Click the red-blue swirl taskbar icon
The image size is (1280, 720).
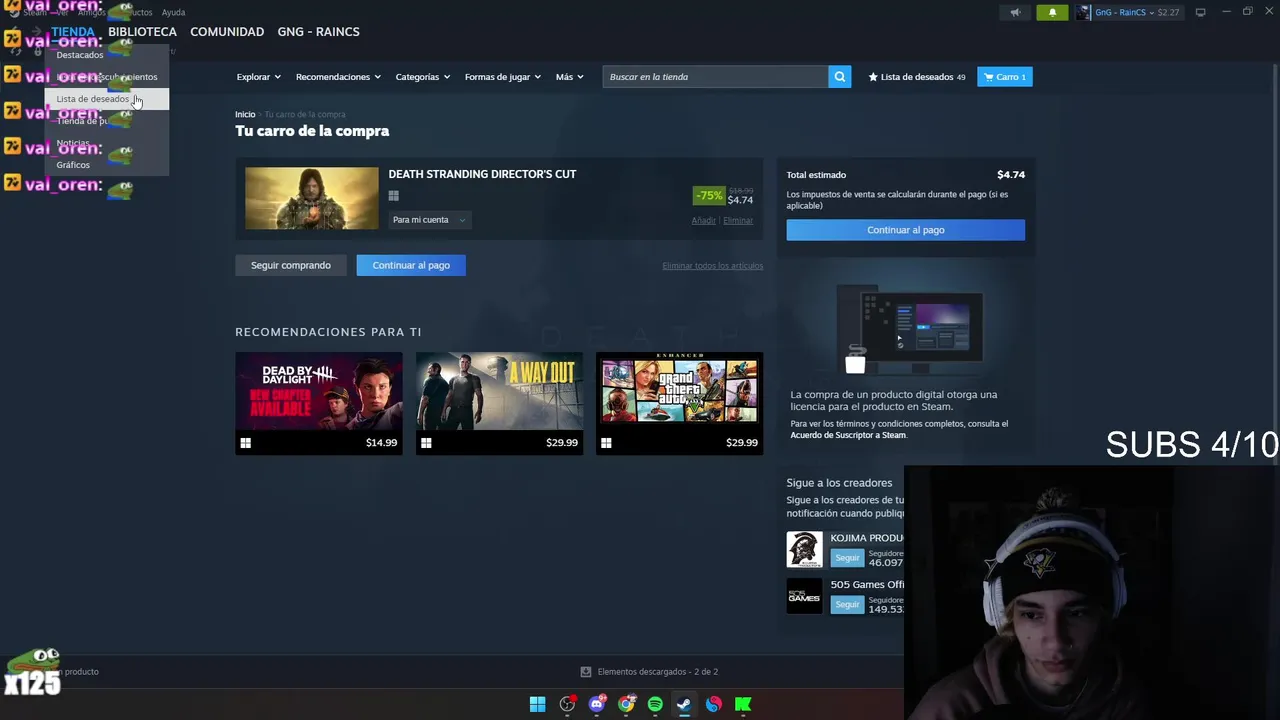point(714,704)
